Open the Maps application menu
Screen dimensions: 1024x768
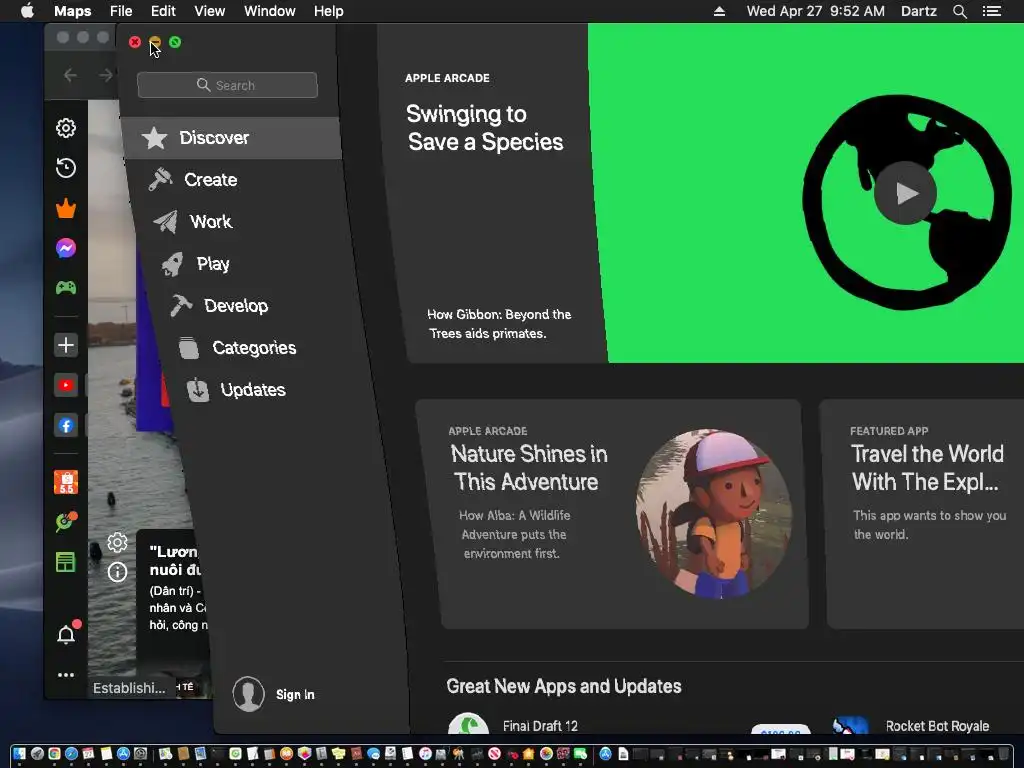pos(72,11)
